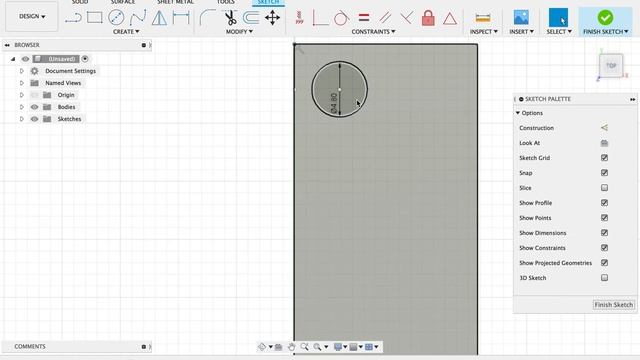
Task: Click the Zoom magnifier icon
Action: coord(304,347)
